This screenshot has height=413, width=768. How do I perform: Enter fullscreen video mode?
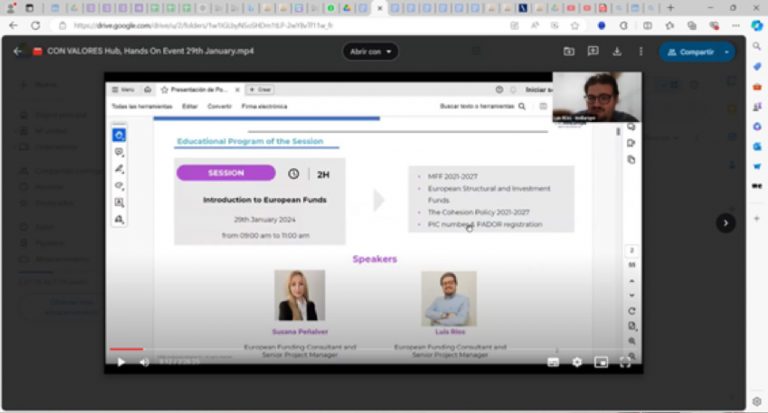[625, 362]
